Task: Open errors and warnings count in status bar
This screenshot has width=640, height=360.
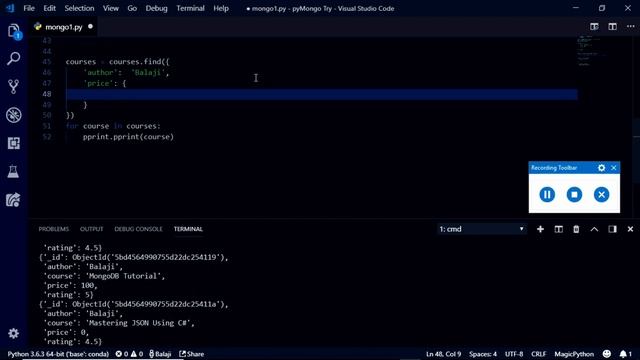Action: coord(129,354)
